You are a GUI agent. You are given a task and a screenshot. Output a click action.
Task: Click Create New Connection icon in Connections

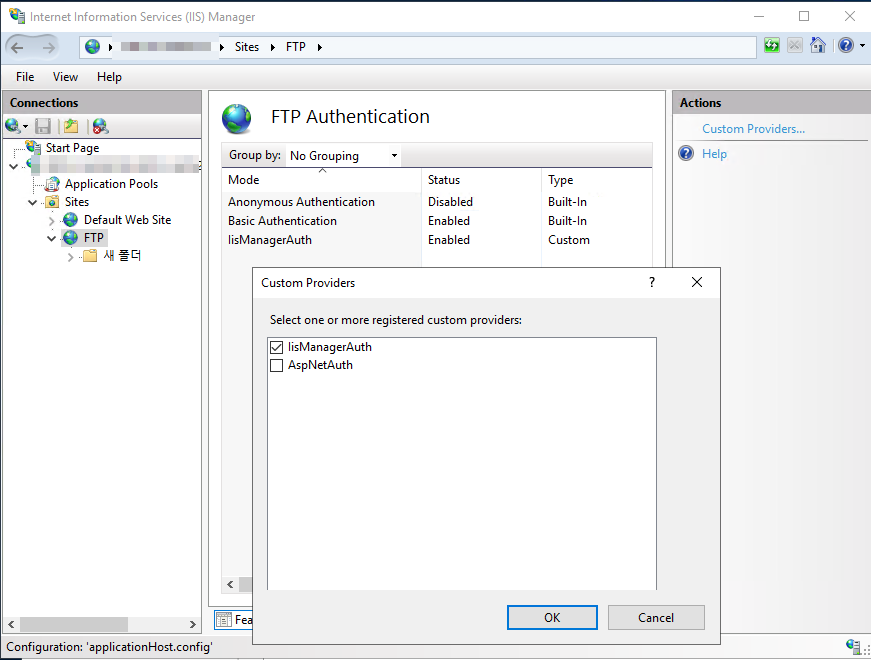tap(13, 126)
